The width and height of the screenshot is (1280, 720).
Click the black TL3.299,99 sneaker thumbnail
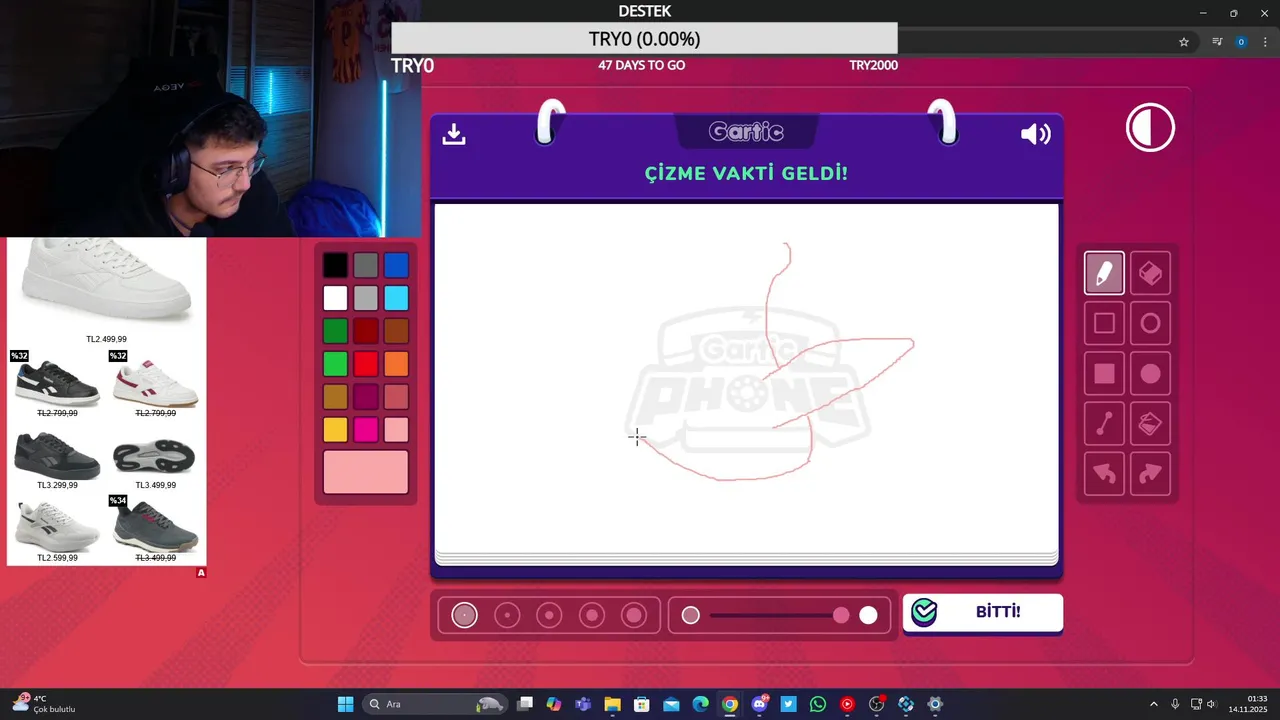click(57, 456)
